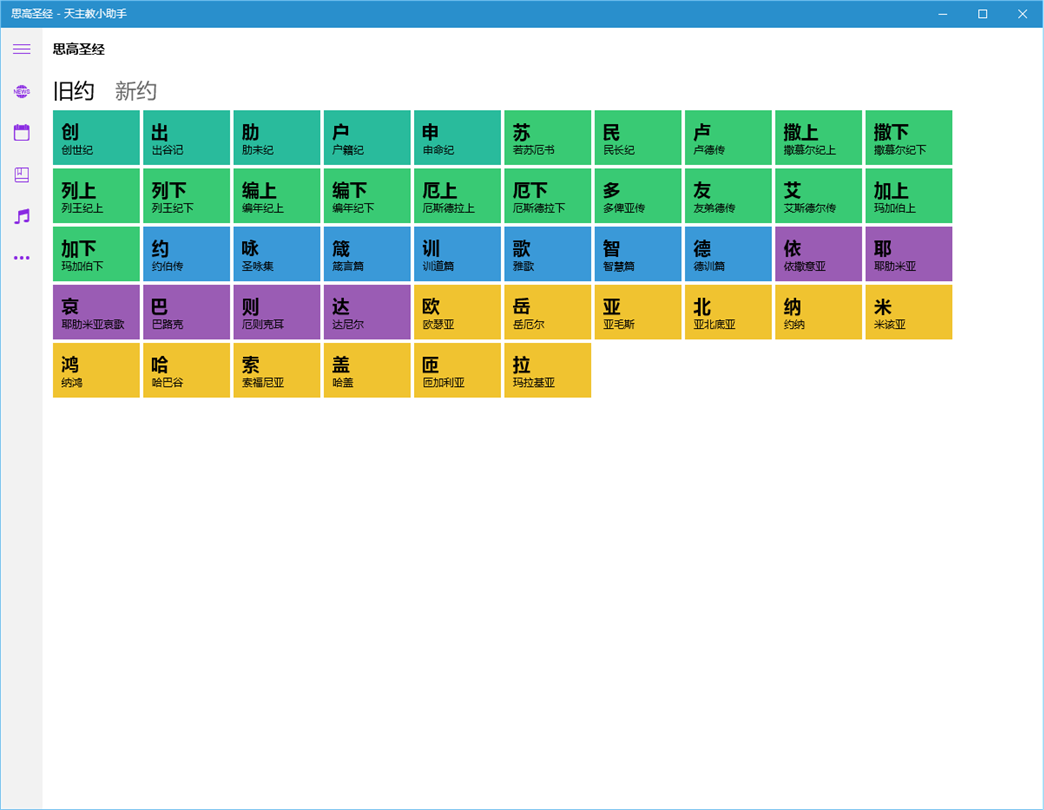1044x810 pixels.
Task: Open the News globe icon in sidebar
Action: pyautogui.click(x=21, y=91)
